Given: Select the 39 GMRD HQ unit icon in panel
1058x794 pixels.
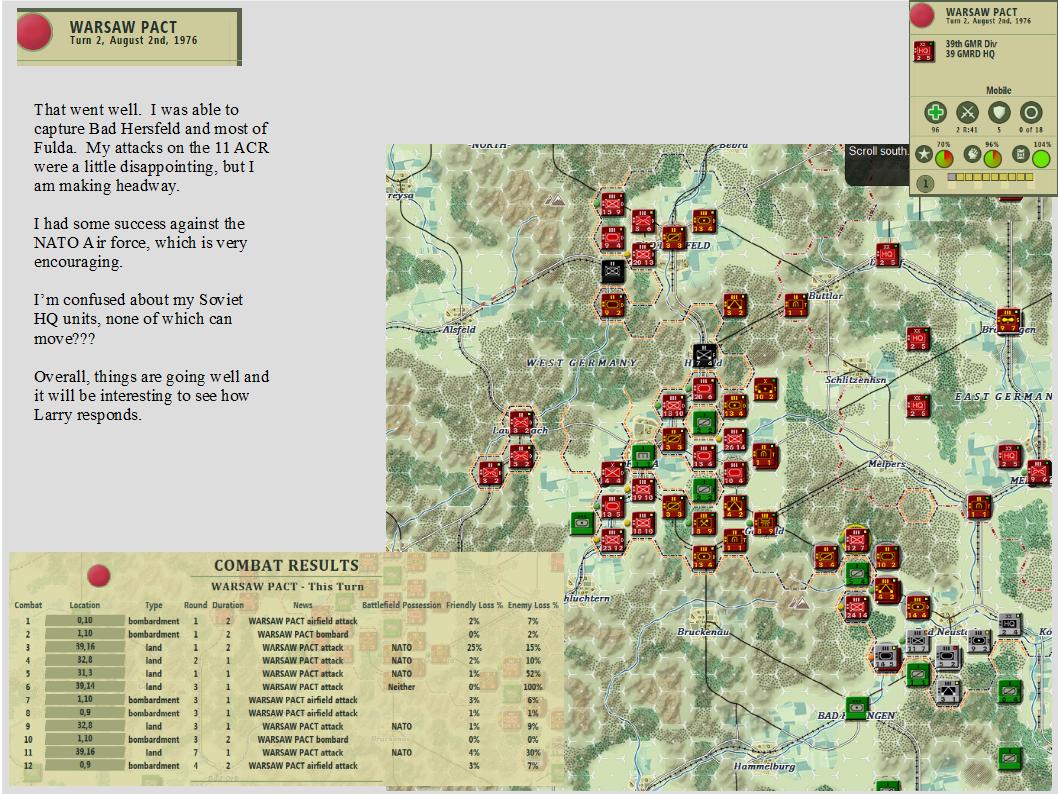Looking at the screenshot, I should coord(924,51).
